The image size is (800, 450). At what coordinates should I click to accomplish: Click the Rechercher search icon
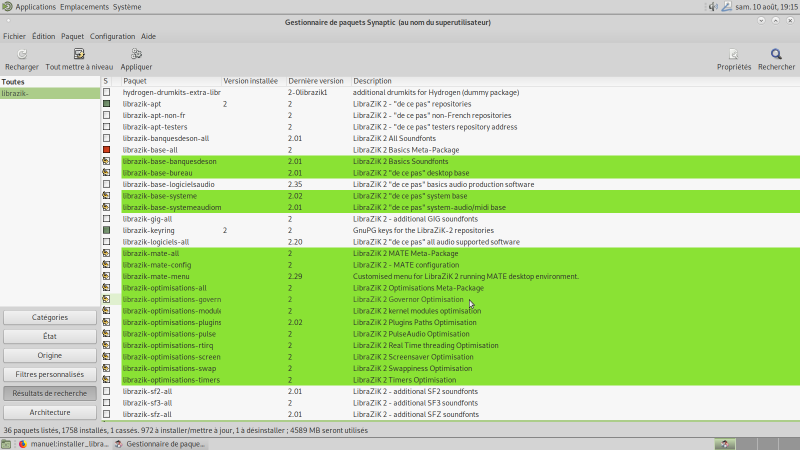click(776, 54)
